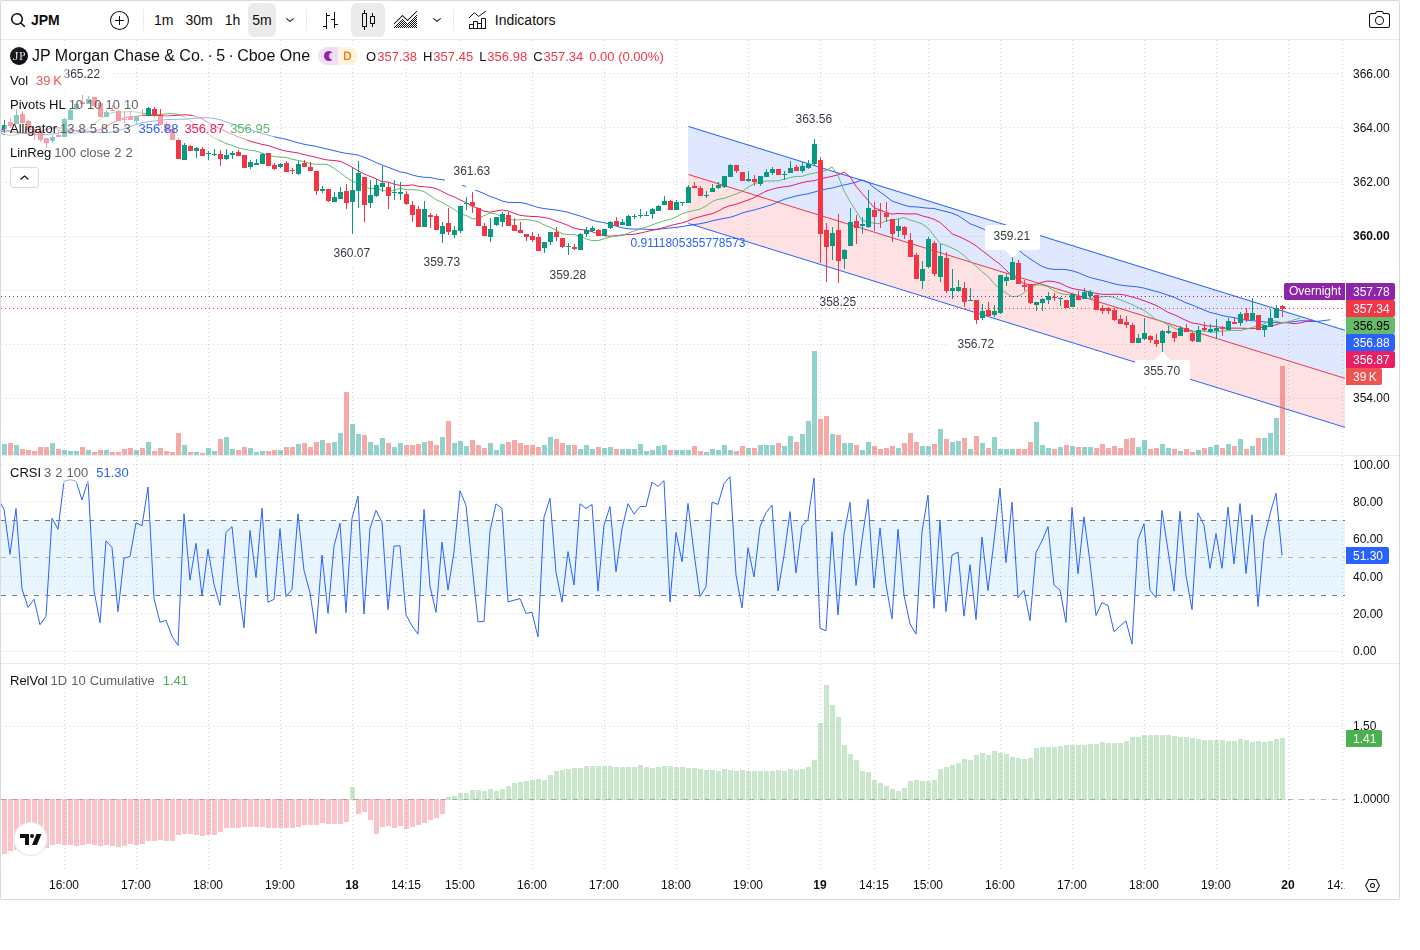Click the orange D data-status badge
The height and width of the screenshot is (950, 1420).
[347, 56]
